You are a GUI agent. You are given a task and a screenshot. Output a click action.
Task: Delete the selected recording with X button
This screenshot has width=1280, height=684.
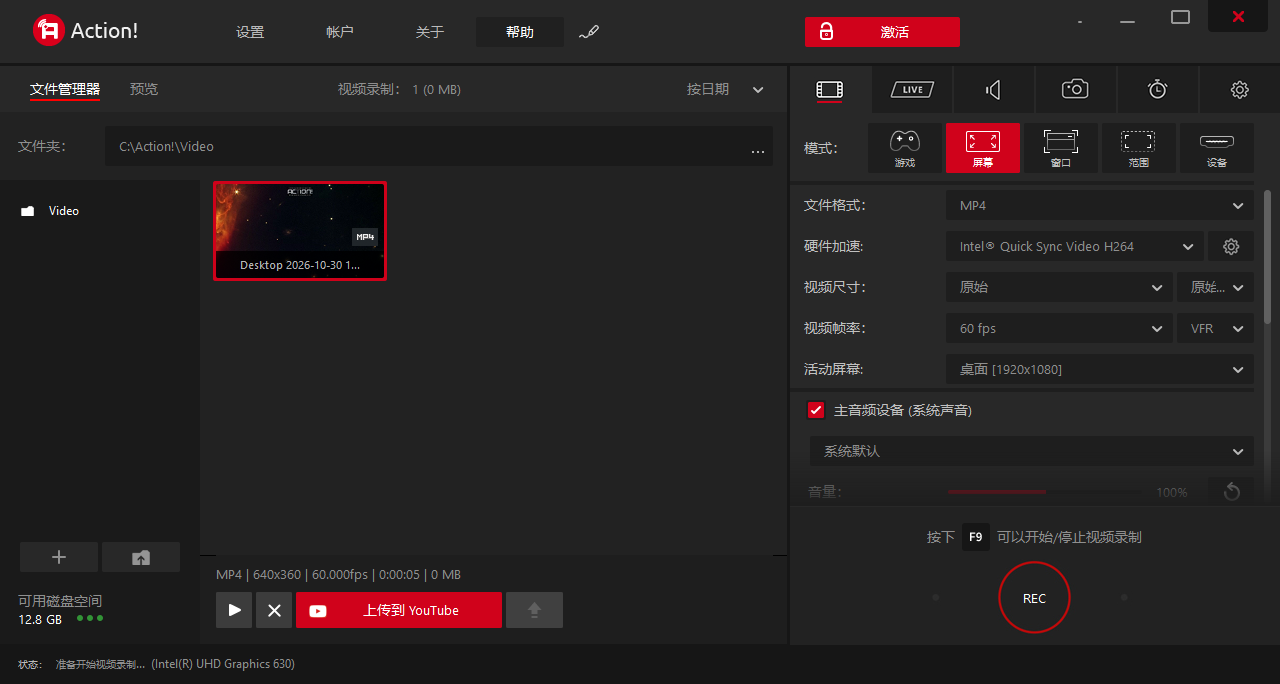pos(274,610)
